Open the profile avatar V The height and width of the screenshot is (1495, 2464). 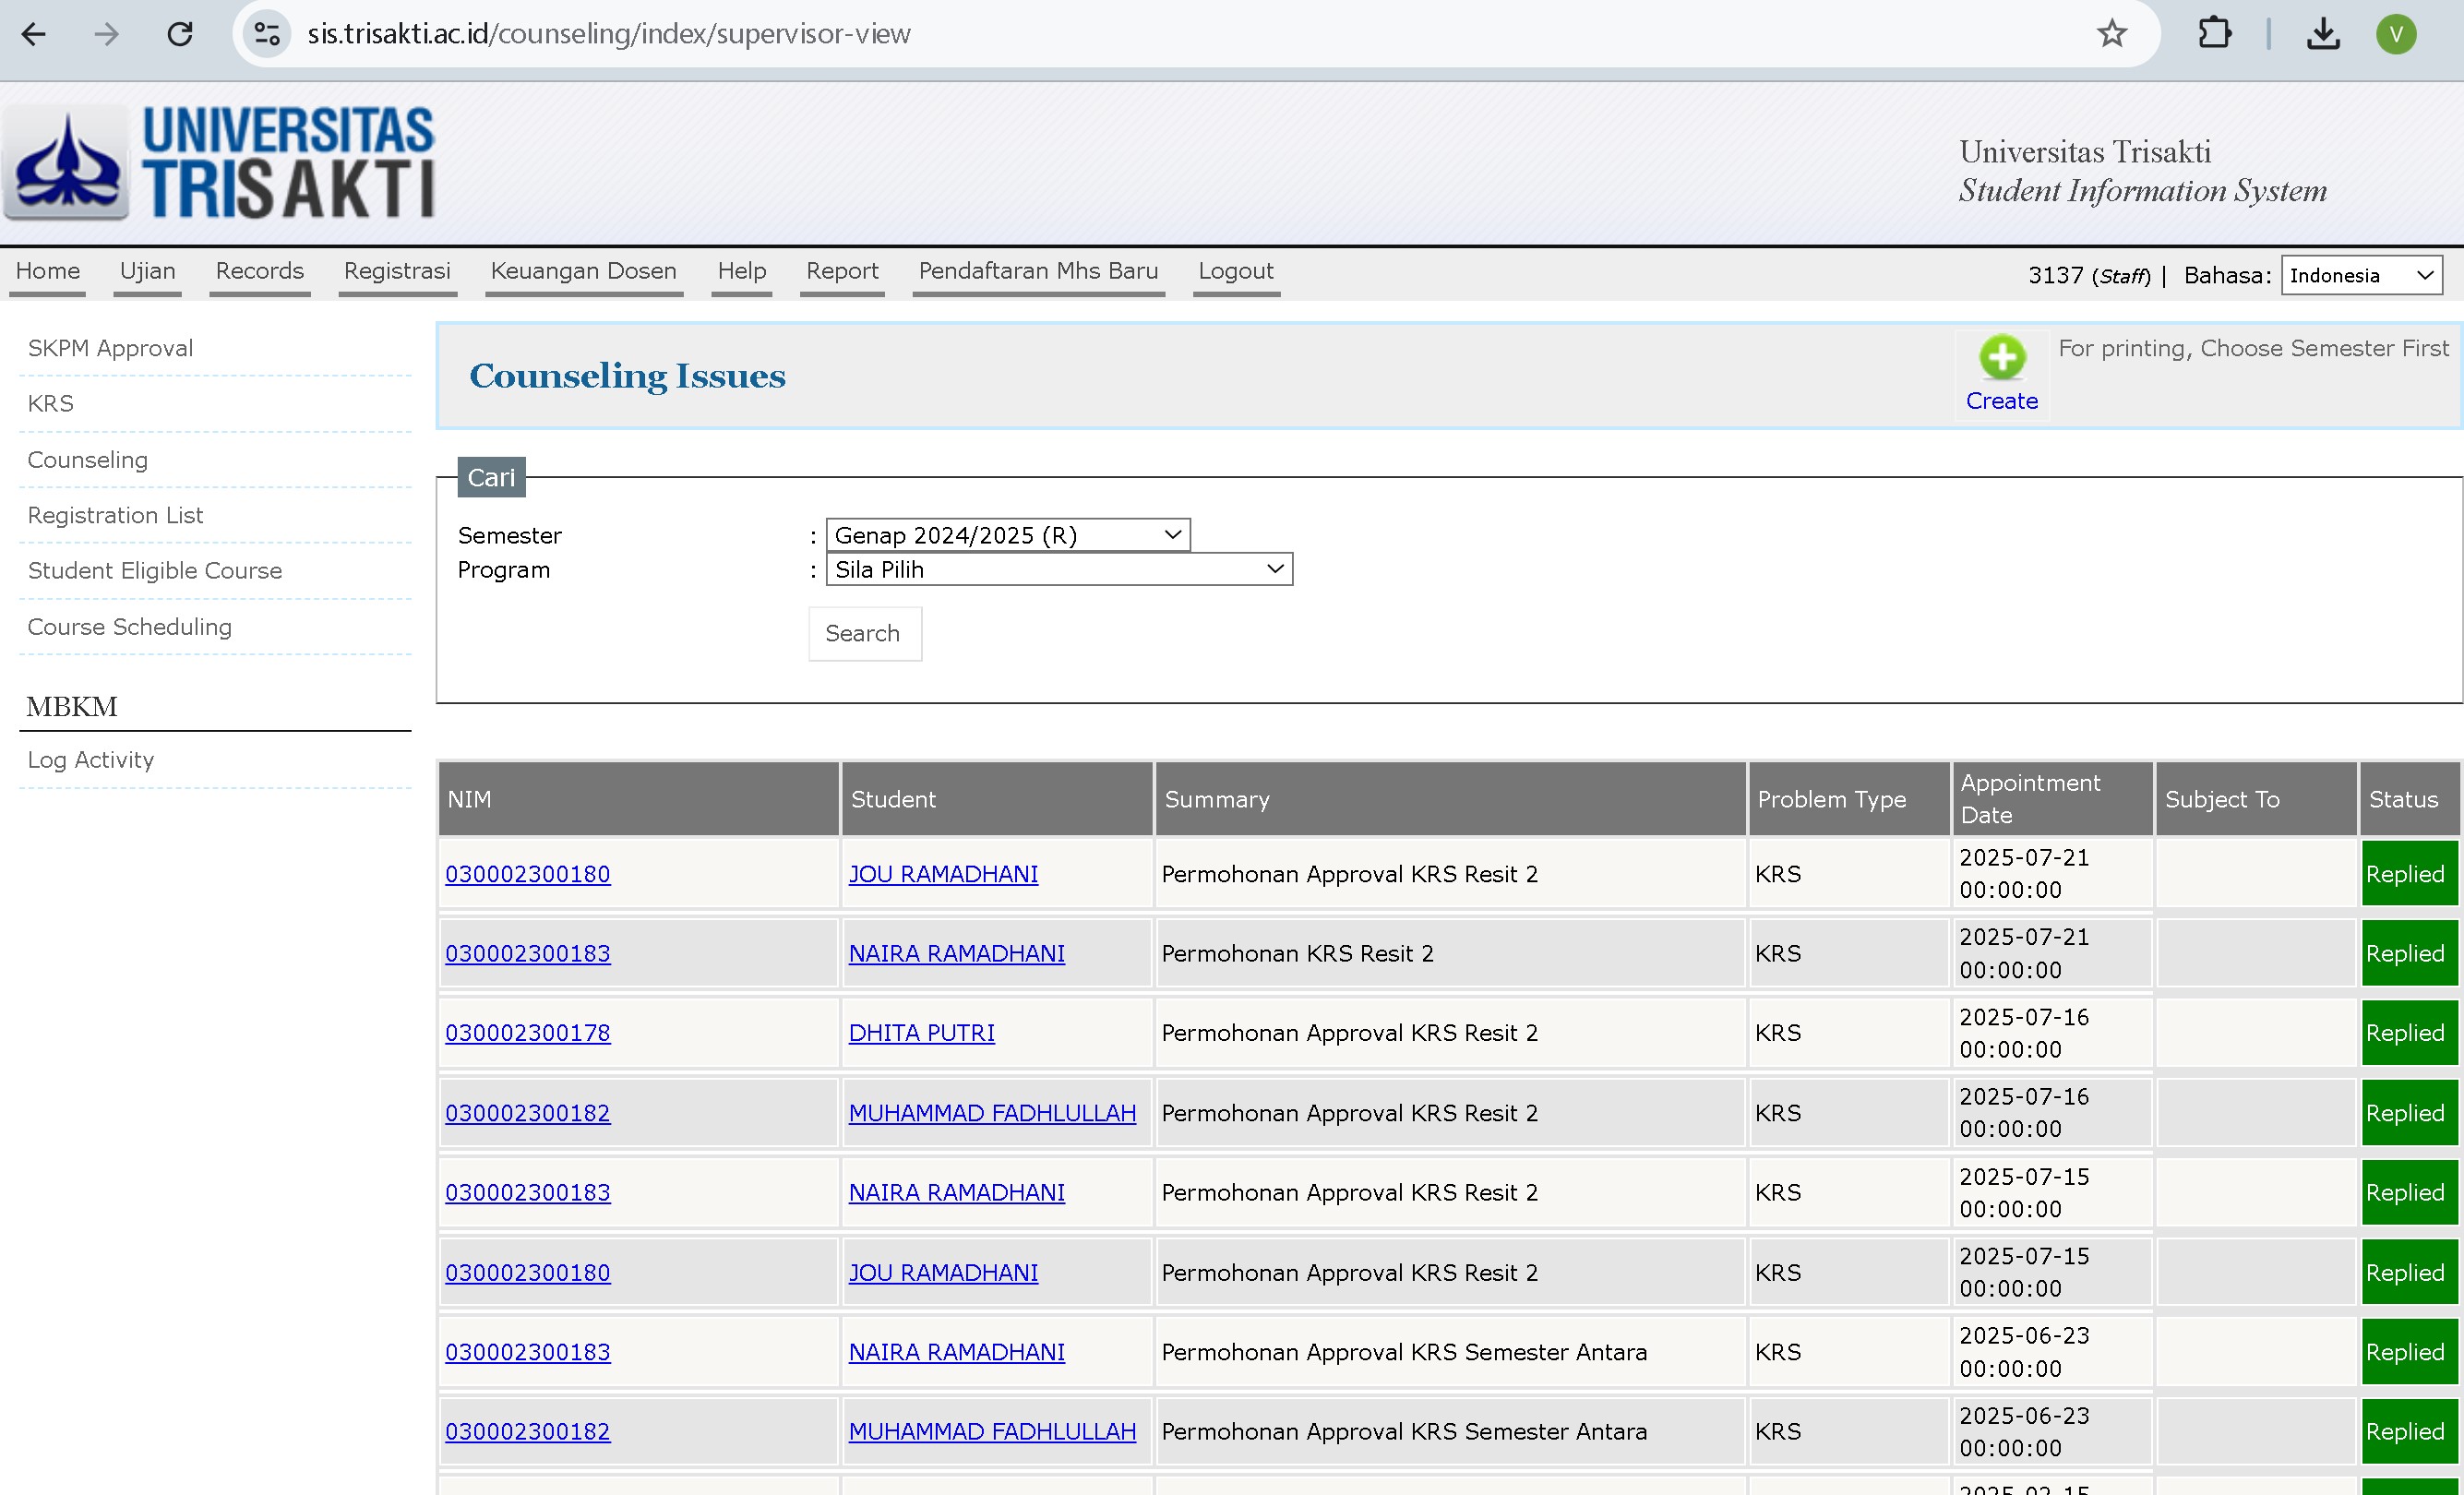[x=2396, y=34]
